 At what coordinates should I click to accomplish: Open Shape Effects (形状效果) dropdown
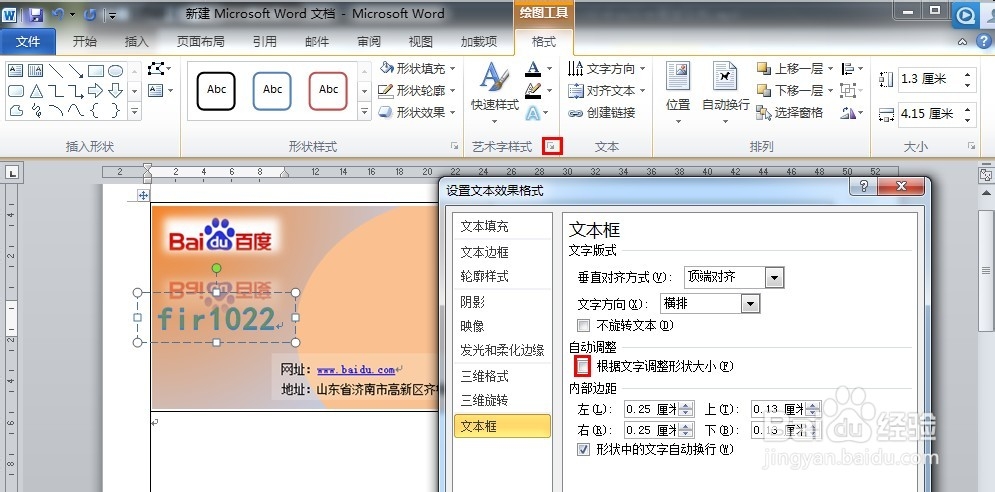pyautogui.click(x=418, y=112)
